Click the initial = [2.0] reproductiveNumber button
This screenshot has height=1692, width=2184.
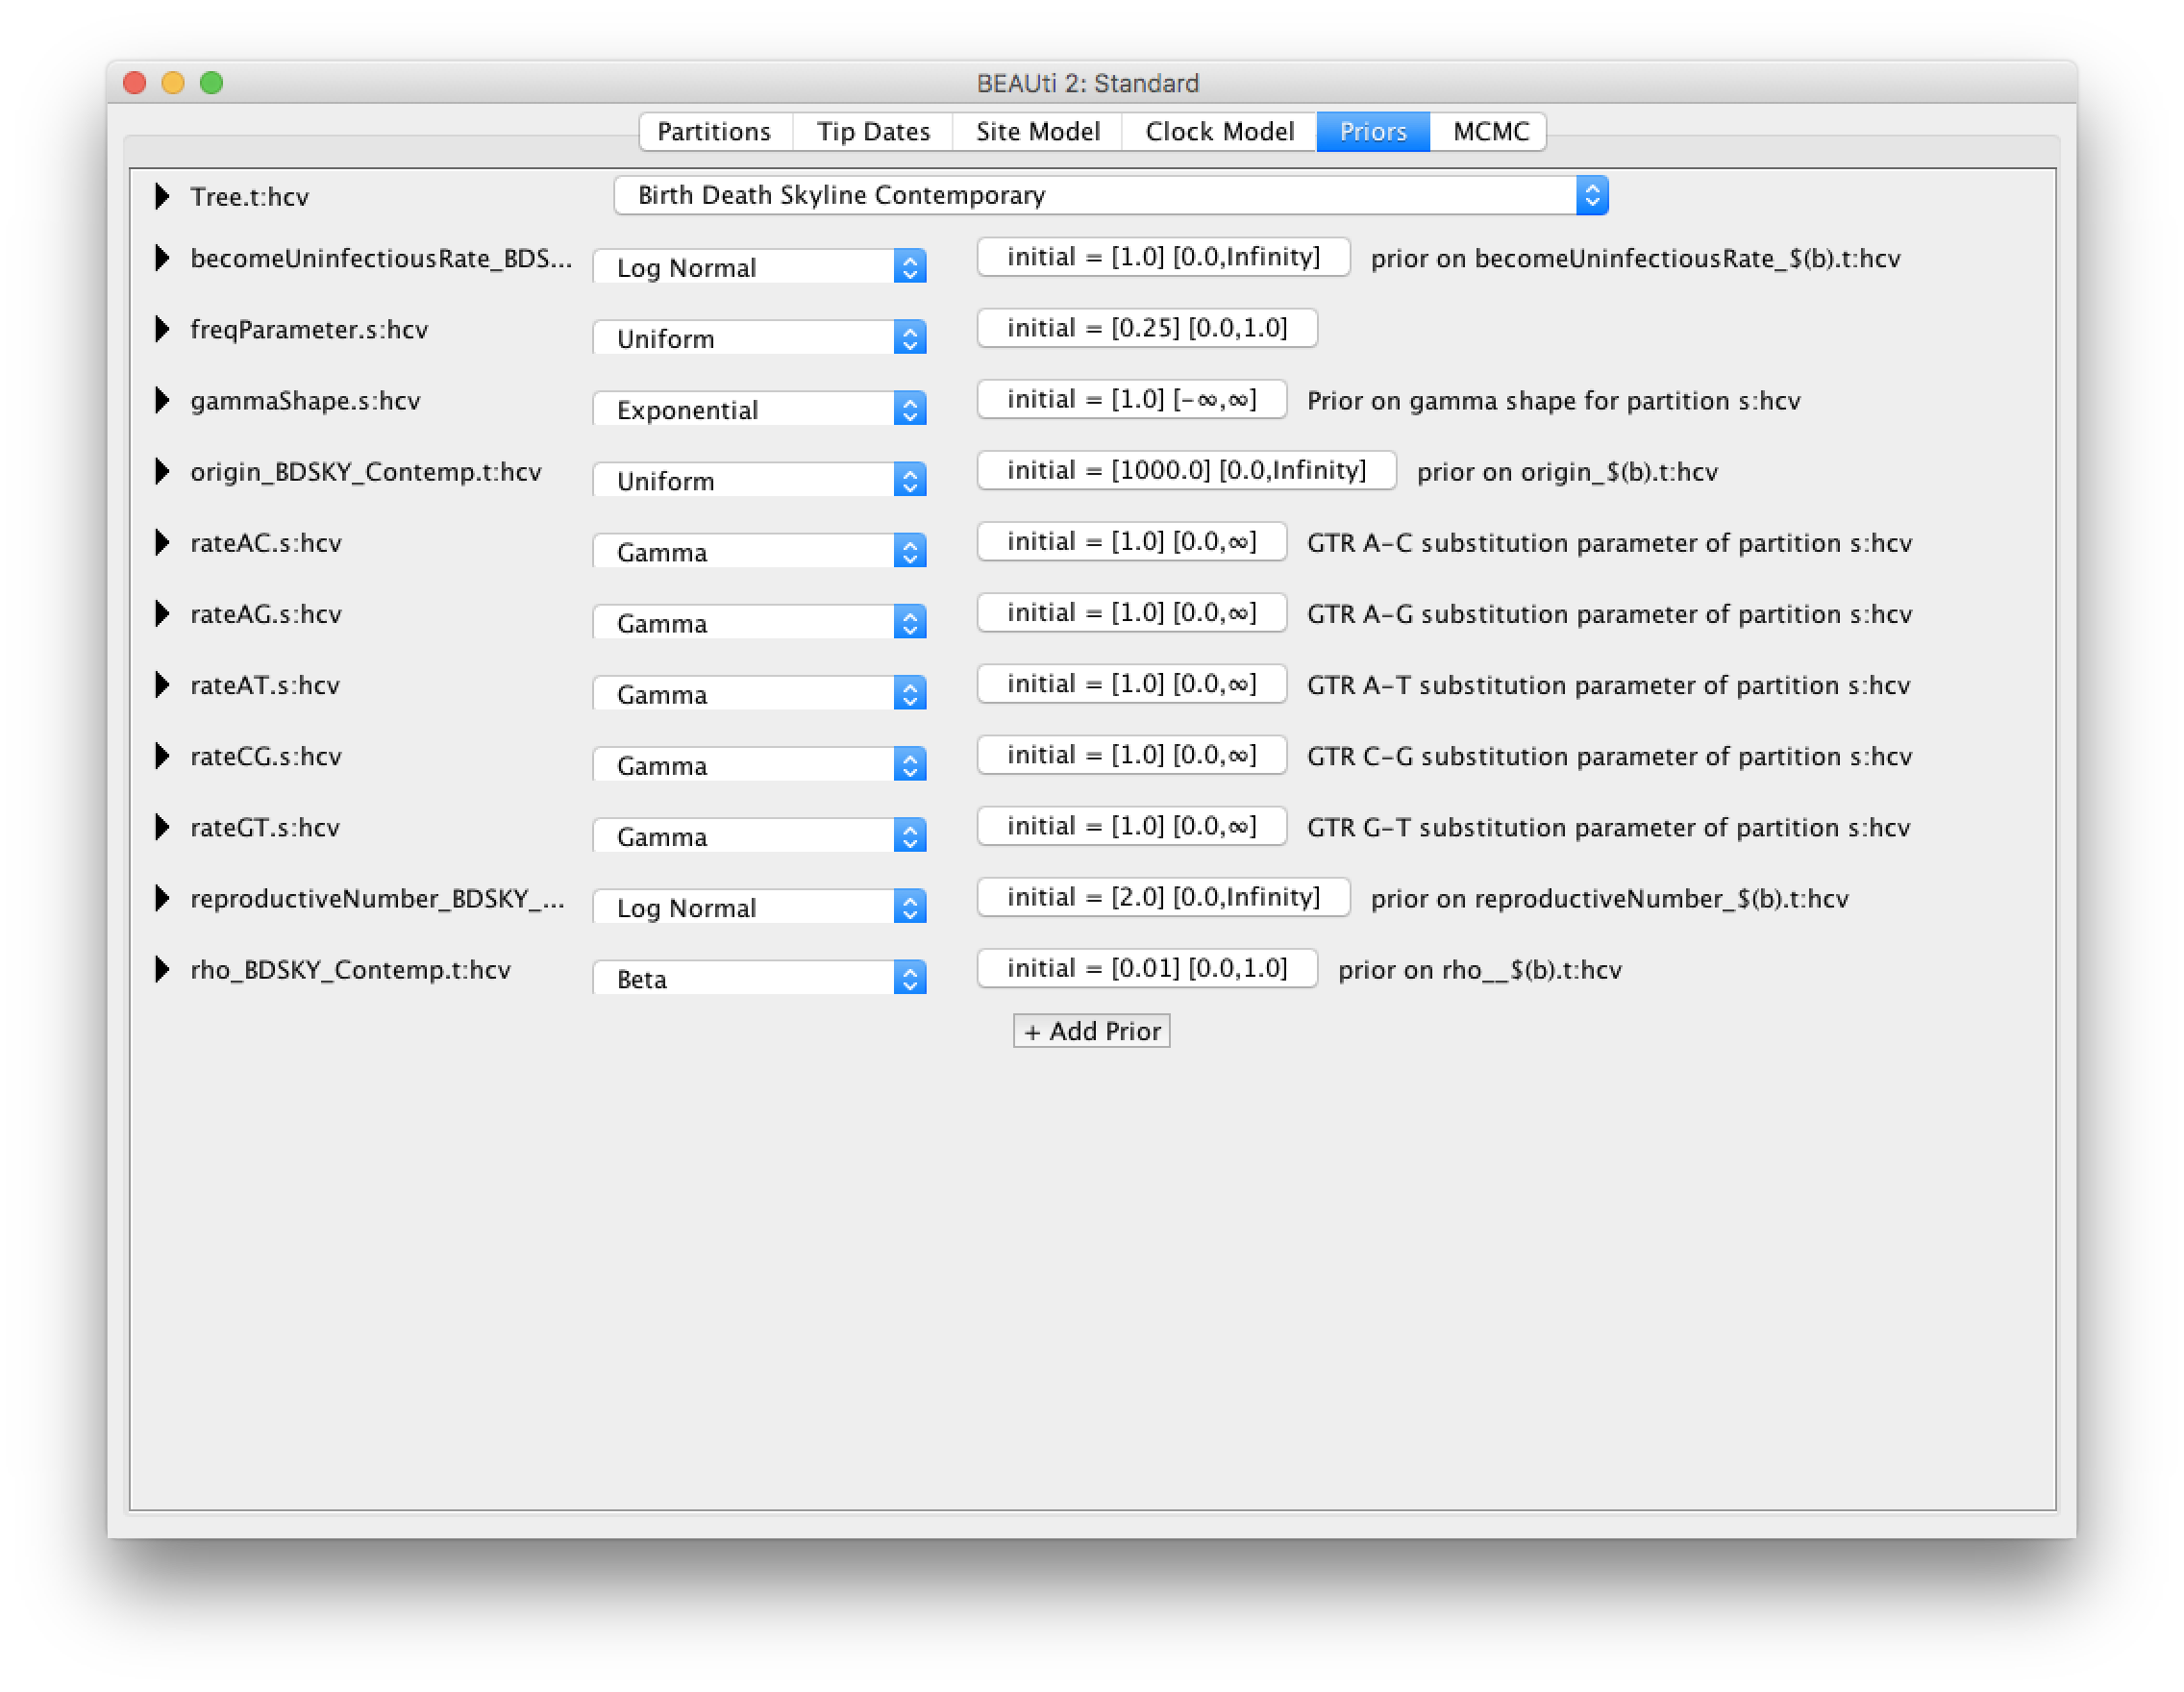pos(1163,897)
